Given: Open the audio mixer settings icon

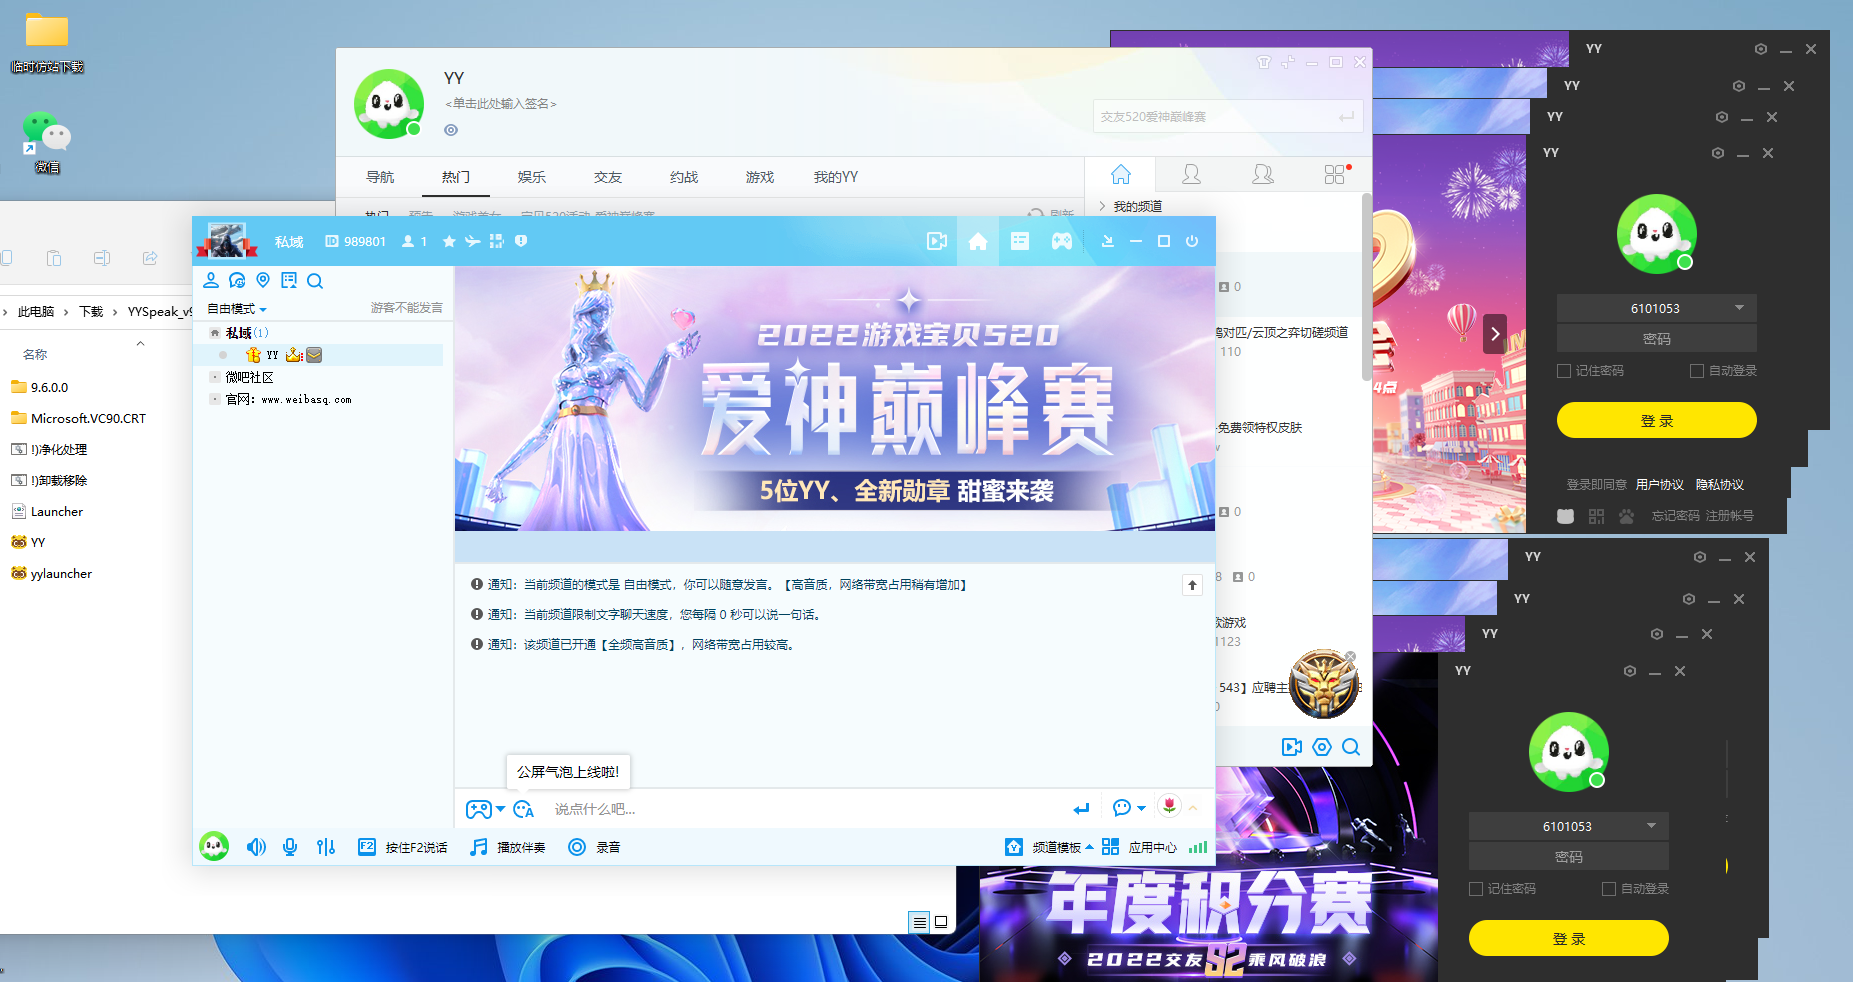Looking at the screenshot, I should [x=326, y=847].
